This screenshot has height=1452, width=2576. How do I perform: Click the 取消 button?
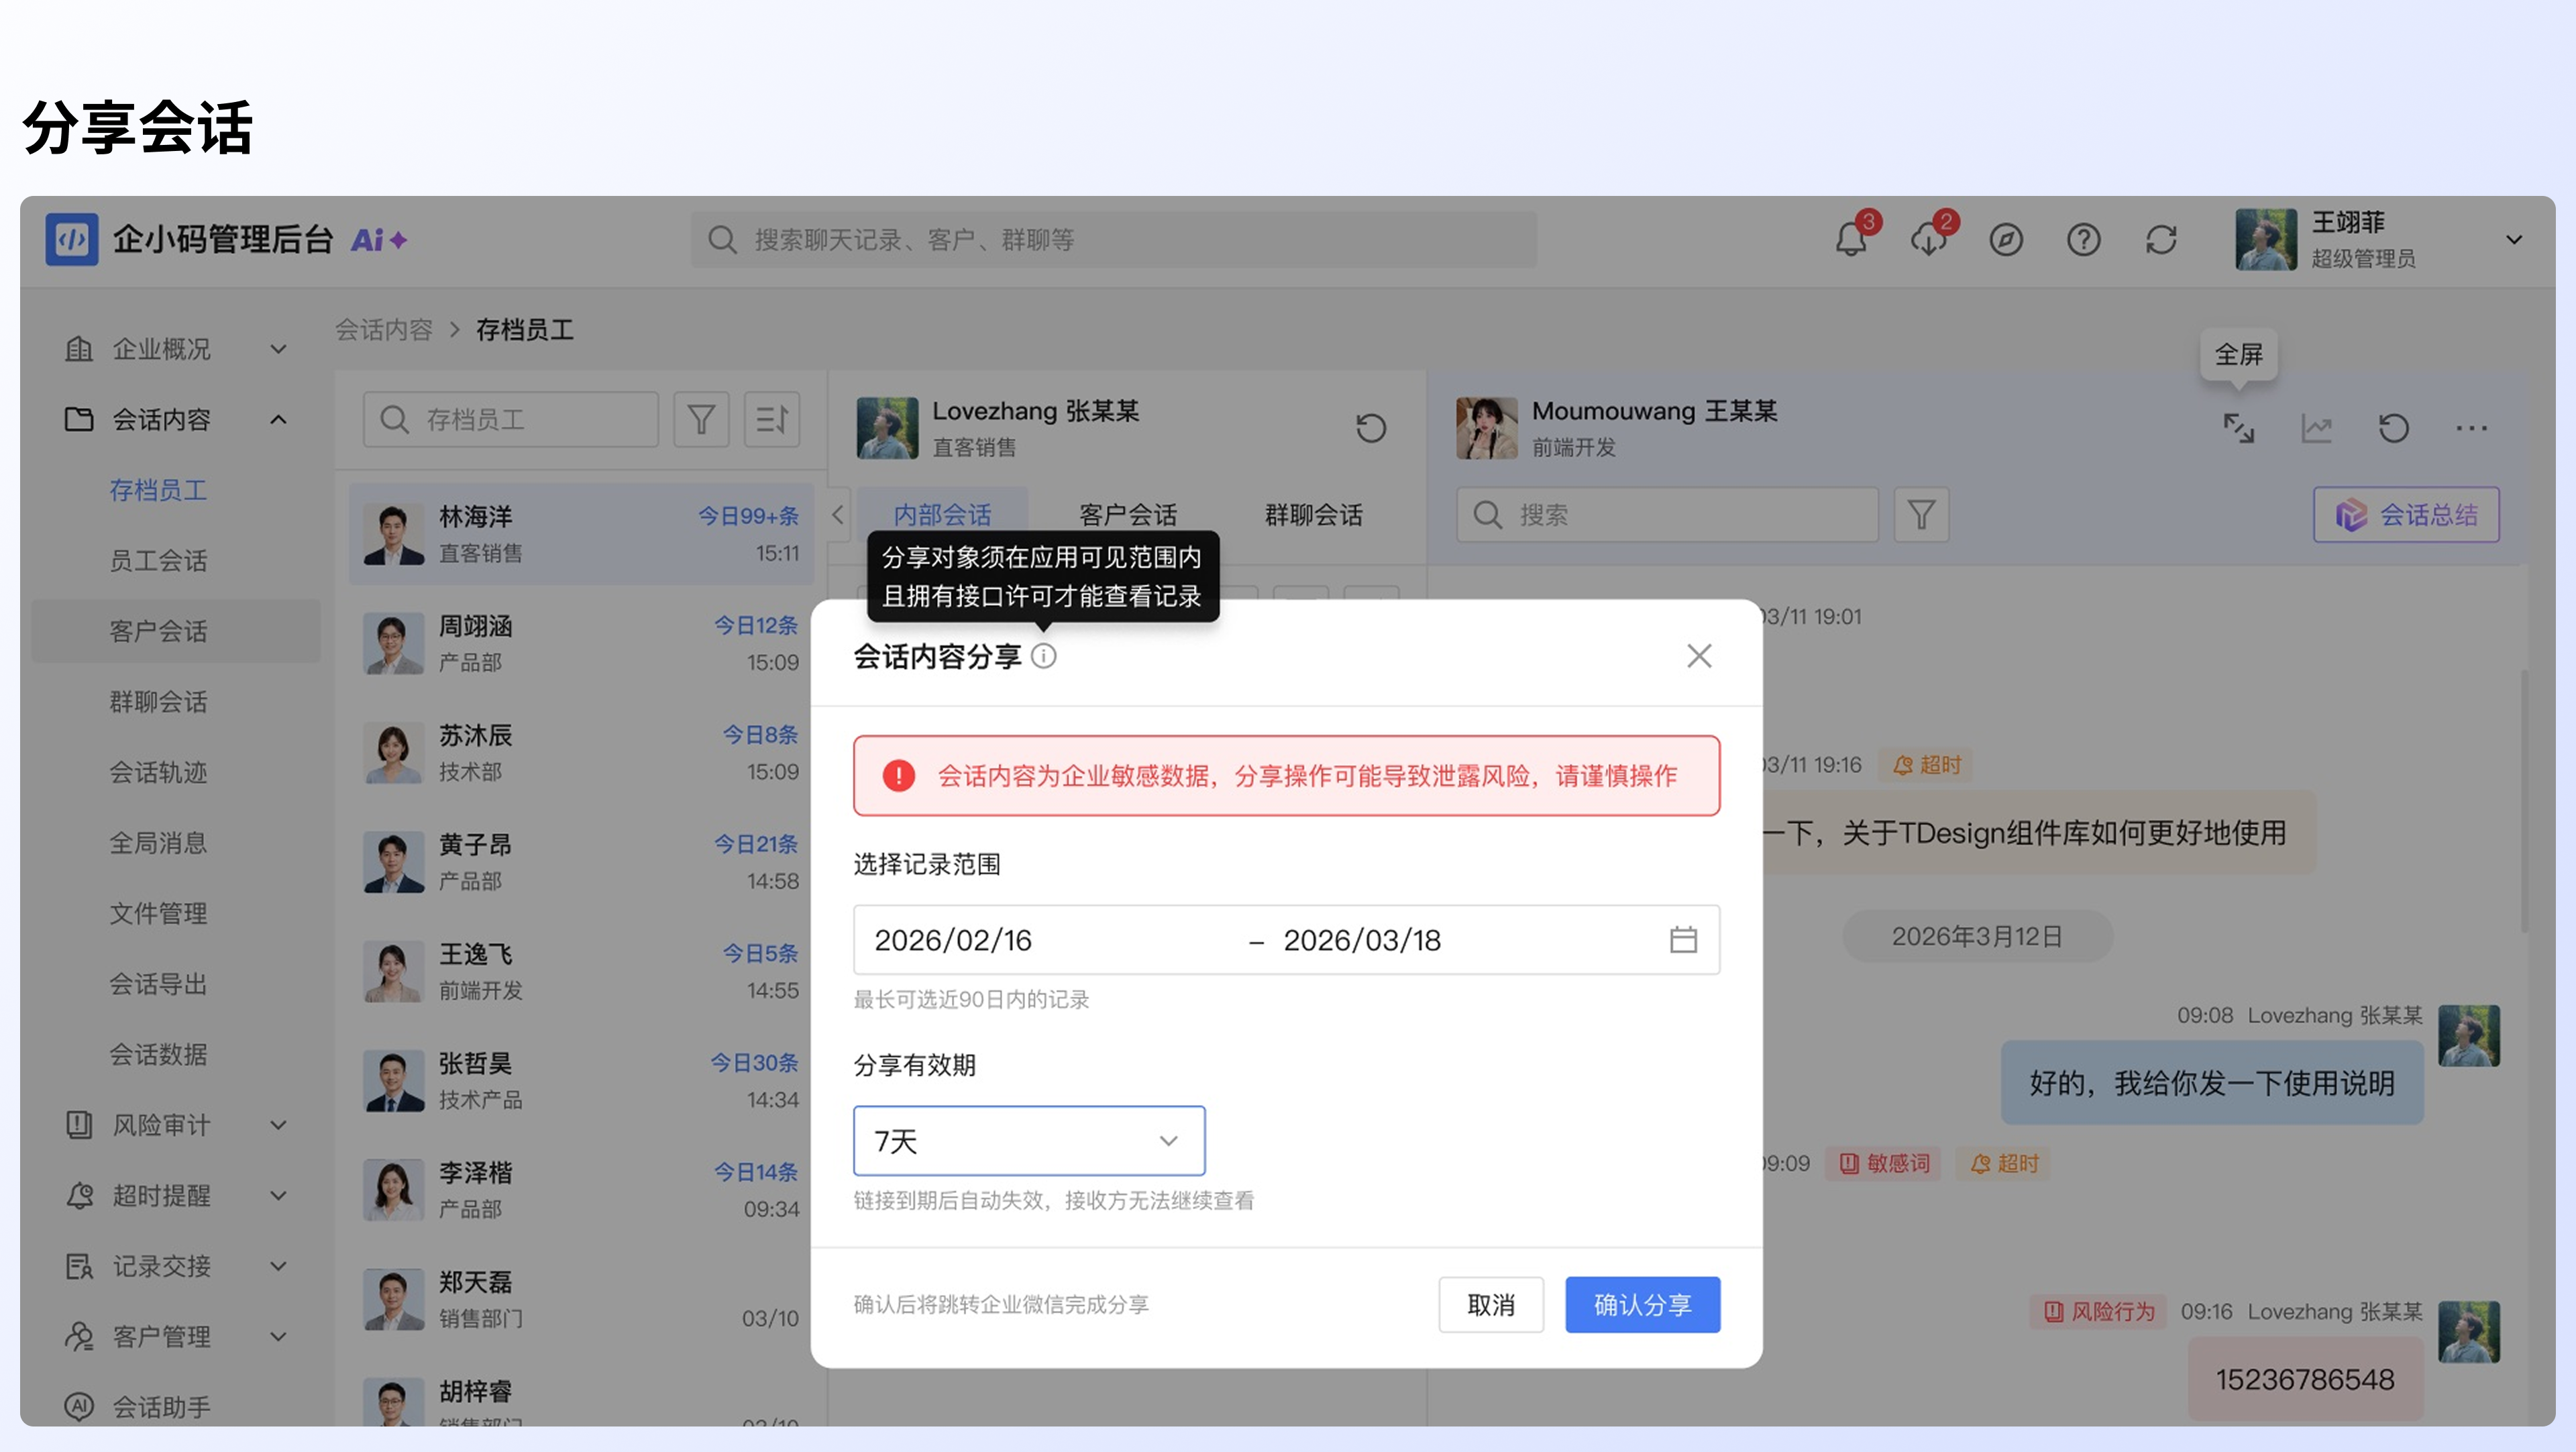(1490, 1304)
